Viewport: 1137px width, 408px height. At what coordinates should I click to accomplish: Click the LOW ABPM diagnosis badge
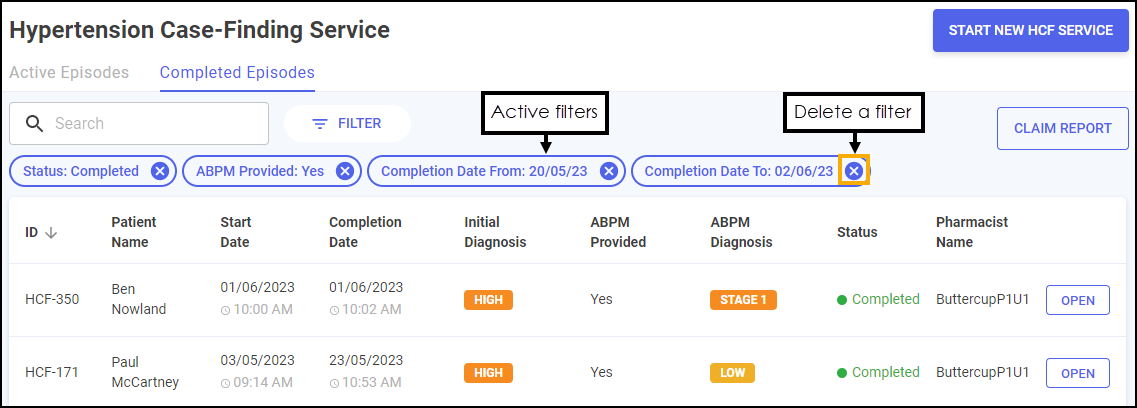[x=732, y=372]
